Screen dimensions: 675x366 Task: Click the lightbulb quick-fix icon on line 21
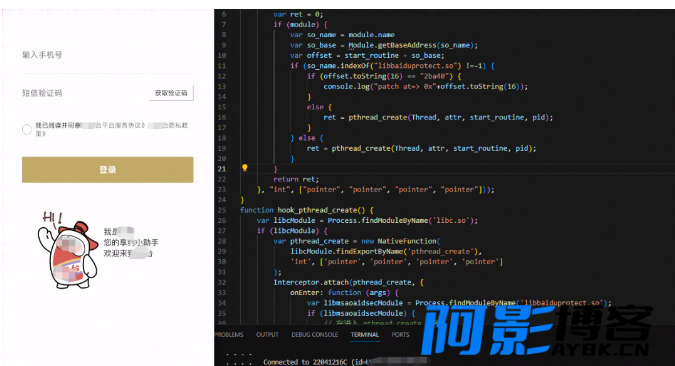(x=245, y=168)
